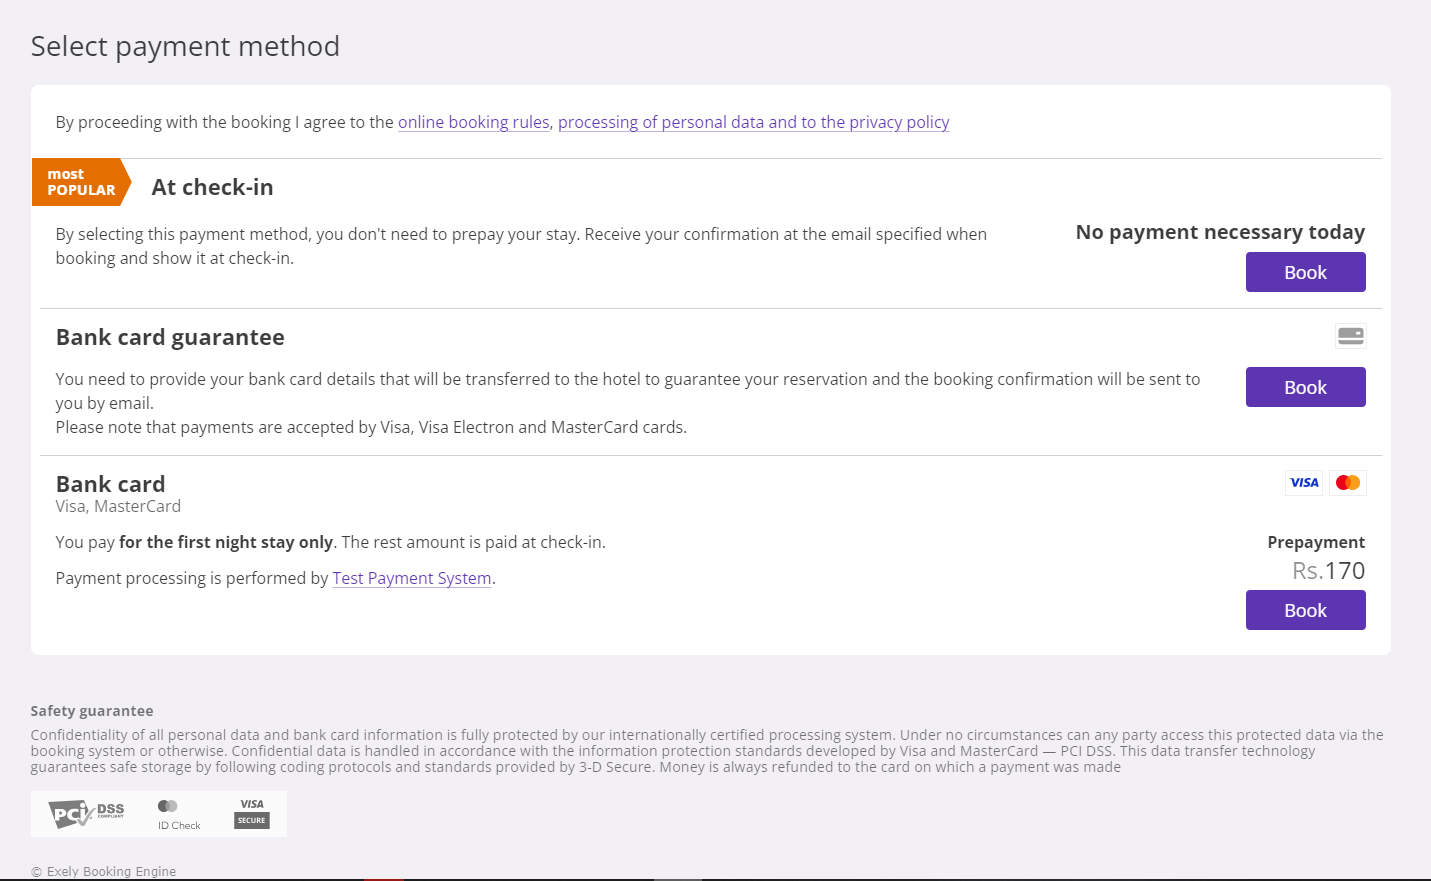Open the privacy policy link
Viewport: 1431px width, 881px height.
point(753,122)
